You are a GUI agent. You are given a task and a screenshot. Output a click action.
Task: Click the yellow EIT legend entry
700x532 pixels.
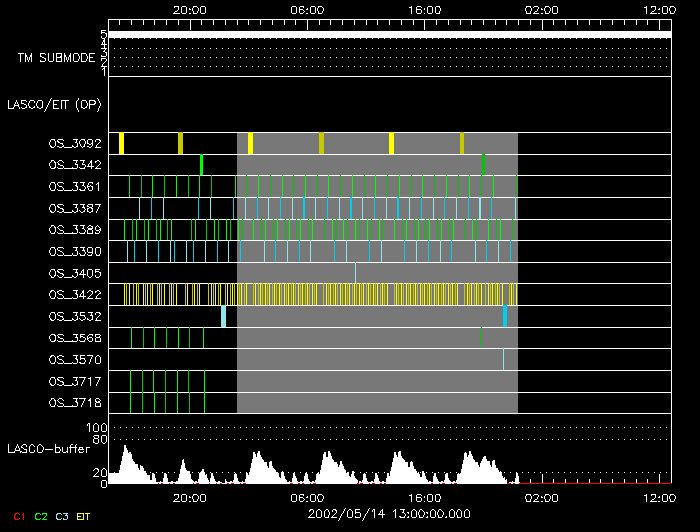point(83,517)
